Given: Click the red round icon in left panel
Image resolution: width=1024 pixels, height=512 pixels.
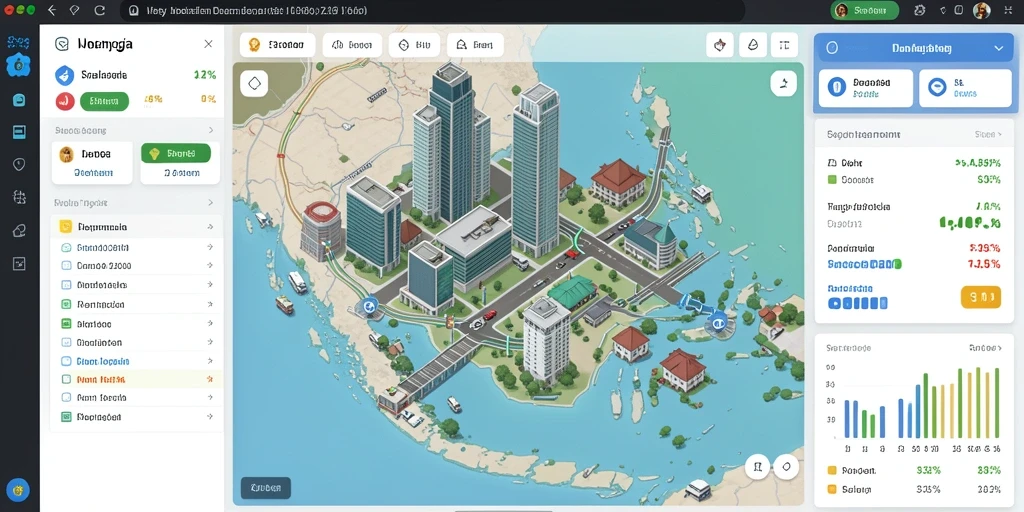Looking at the screenshot, I should tap(64, 101).
